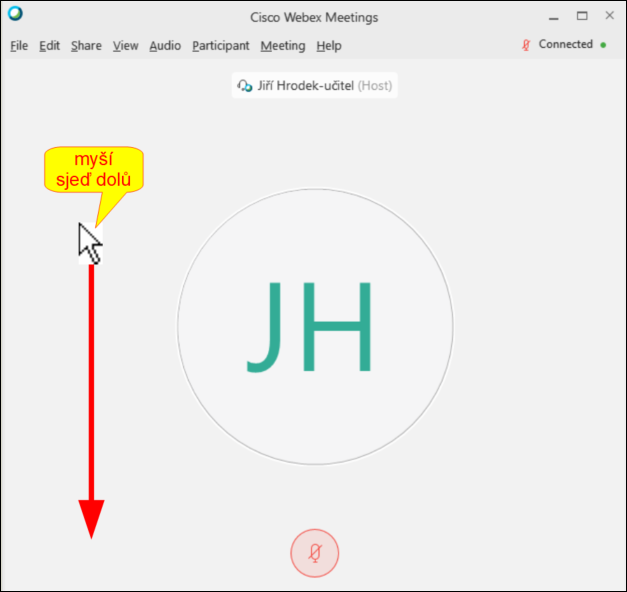
Task: Click the yellow 'myší sjeď dolů' callout
Action: click(94, 170)
